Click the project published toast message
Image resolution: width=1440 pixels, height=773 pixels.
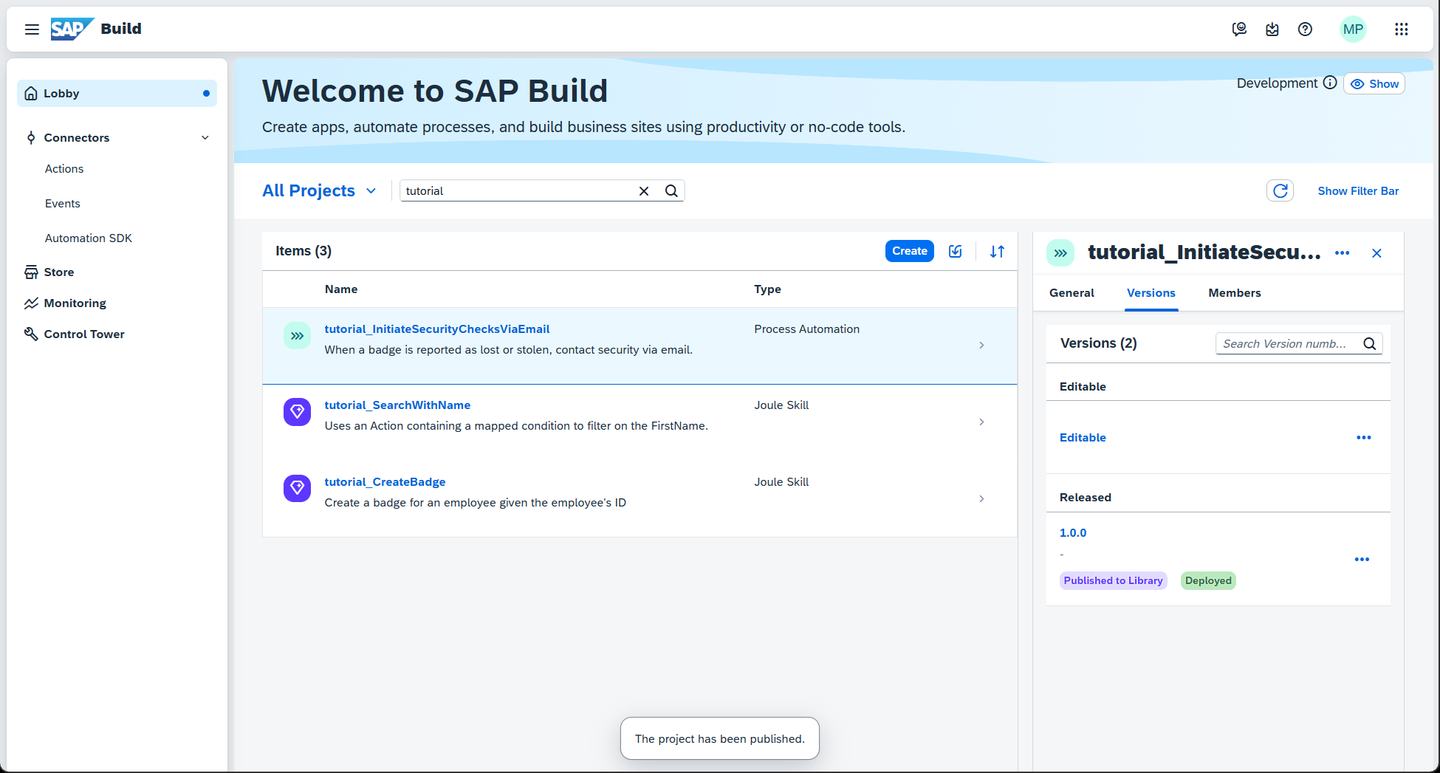pos(720,739)
